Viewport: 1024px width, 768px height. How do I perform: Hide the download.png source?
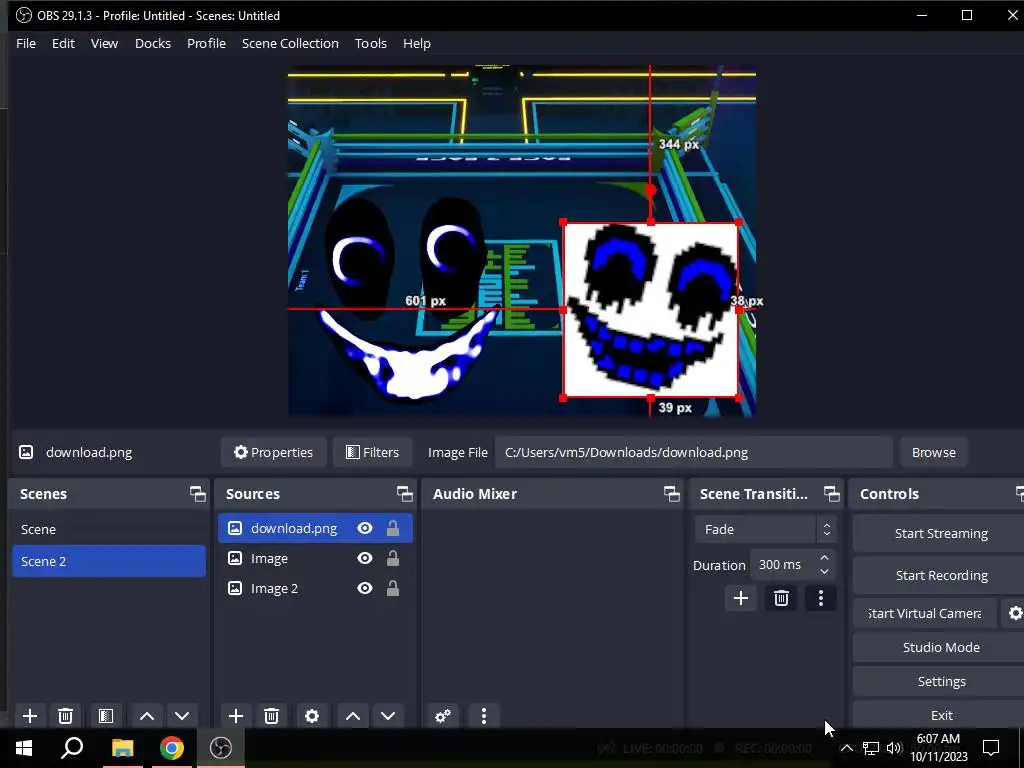pyautogui.click(x=365, y=528)
